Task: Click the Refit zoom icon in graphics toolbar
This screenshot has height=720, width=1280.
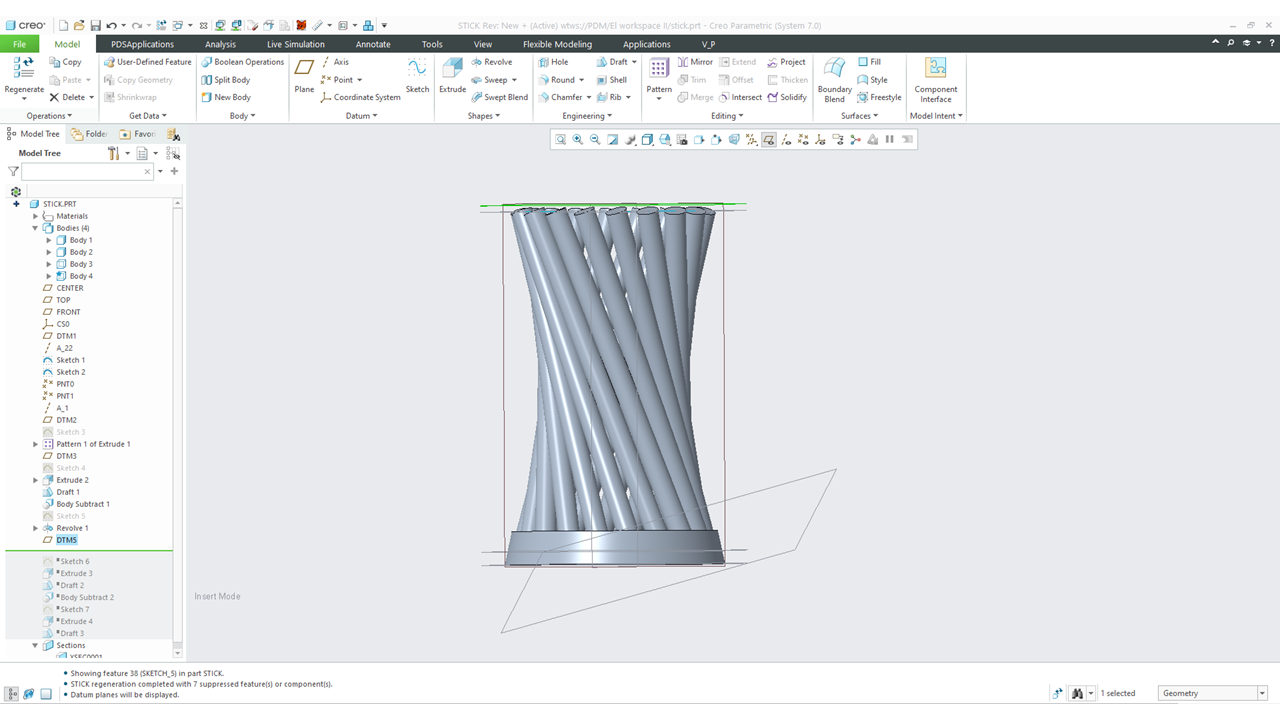Action: 560,140
